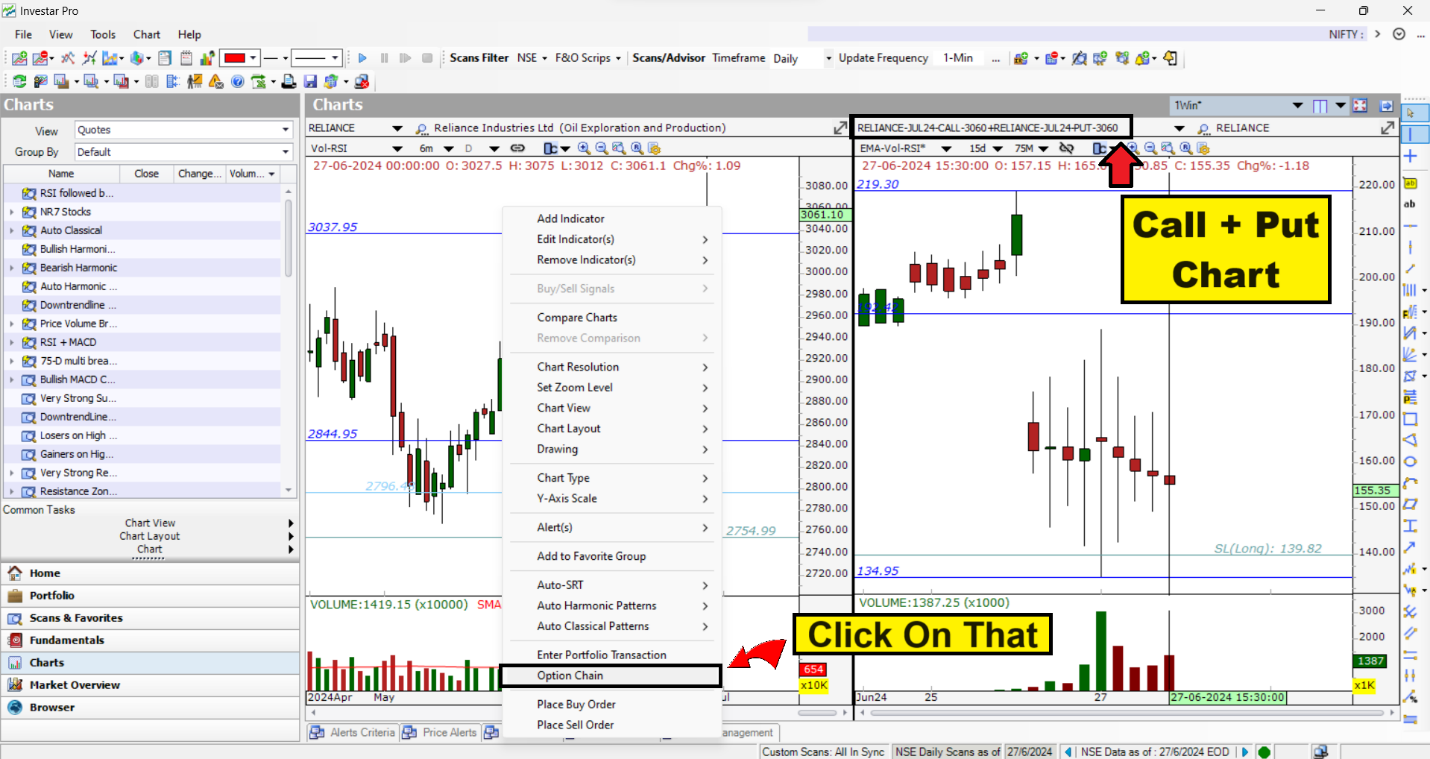Click the blue save disk toolbar icon
Viewport: 1430px width, 759px height.
[310, 82]
